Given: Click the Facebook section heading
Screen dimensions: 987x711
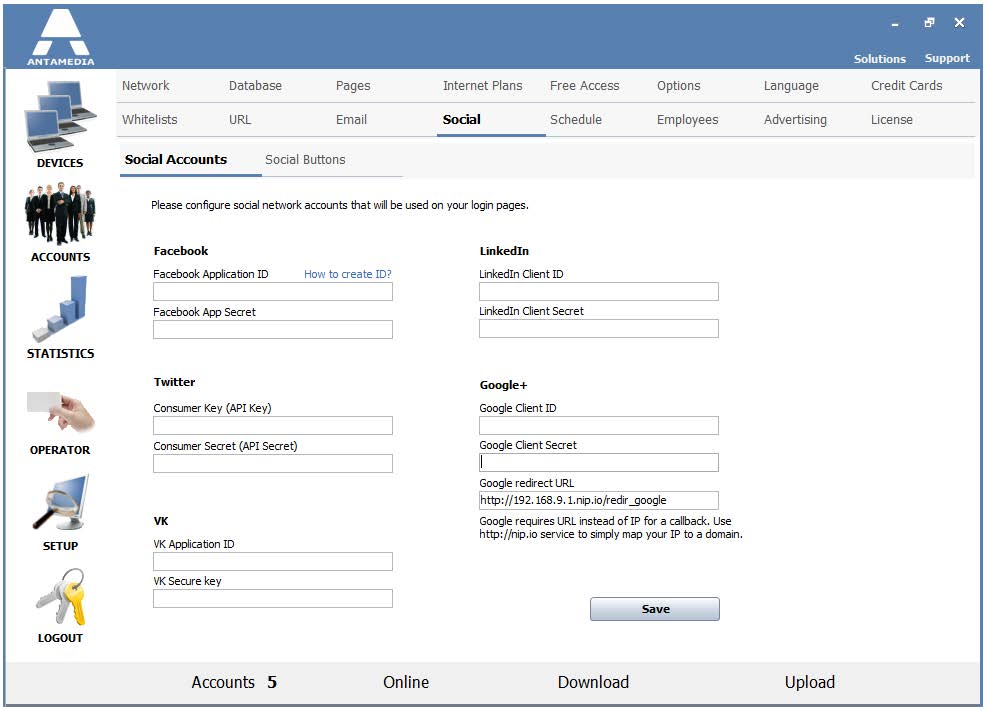Looking at the screenshot, I should pos(181,251).
